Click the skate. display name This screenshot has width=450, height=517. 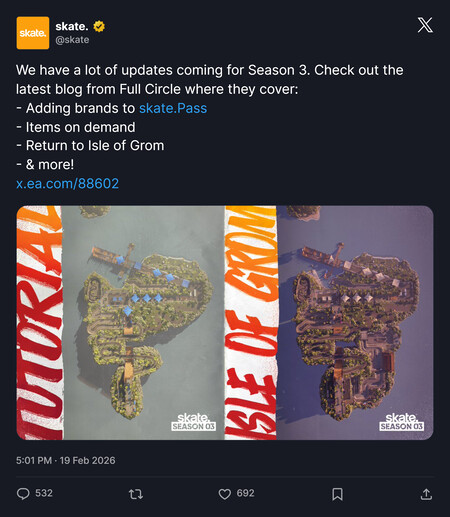tap(72, 26)
